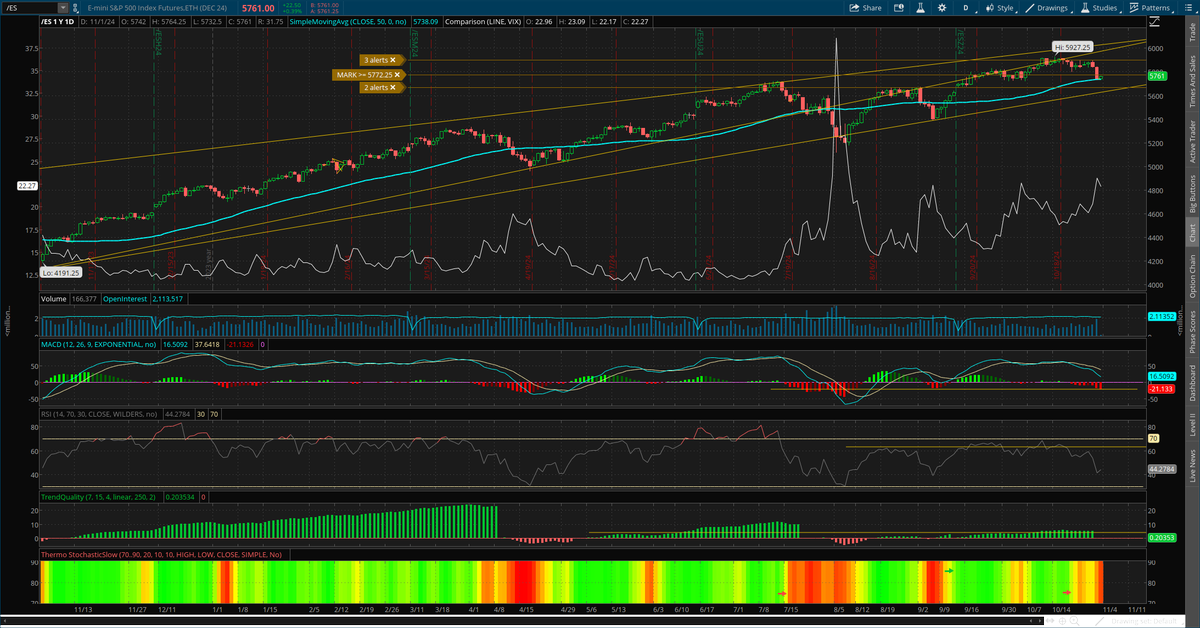The image size is (1200, 628).
Task: Expand the /ES symbol dropdown arrow
Action: [x=65, y=7]
